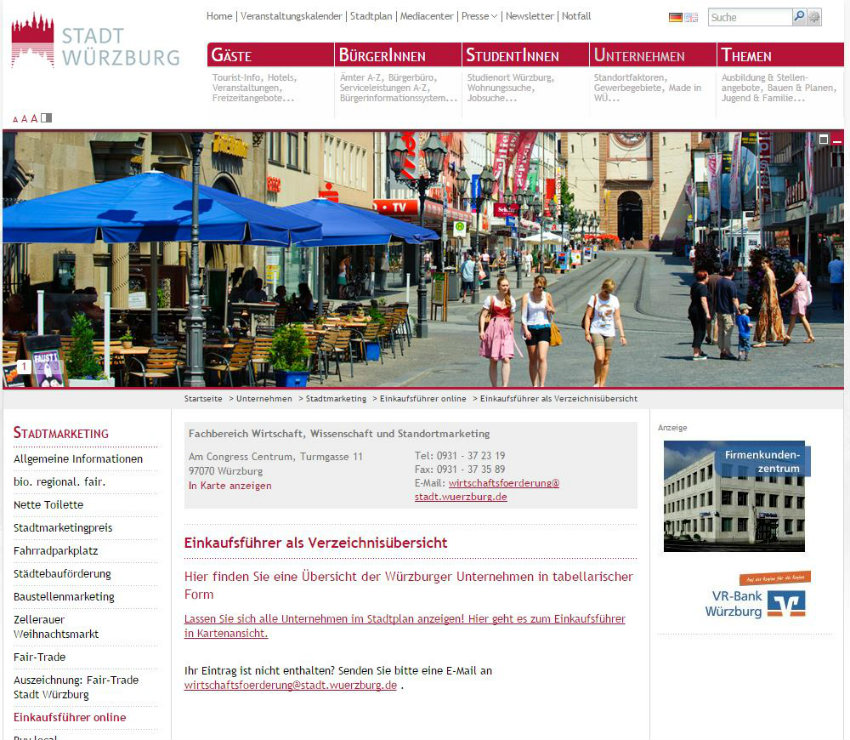Screen dimensions: 850x740
Task: Click Startseite in the breadcrumb
Action: [203, 398]
